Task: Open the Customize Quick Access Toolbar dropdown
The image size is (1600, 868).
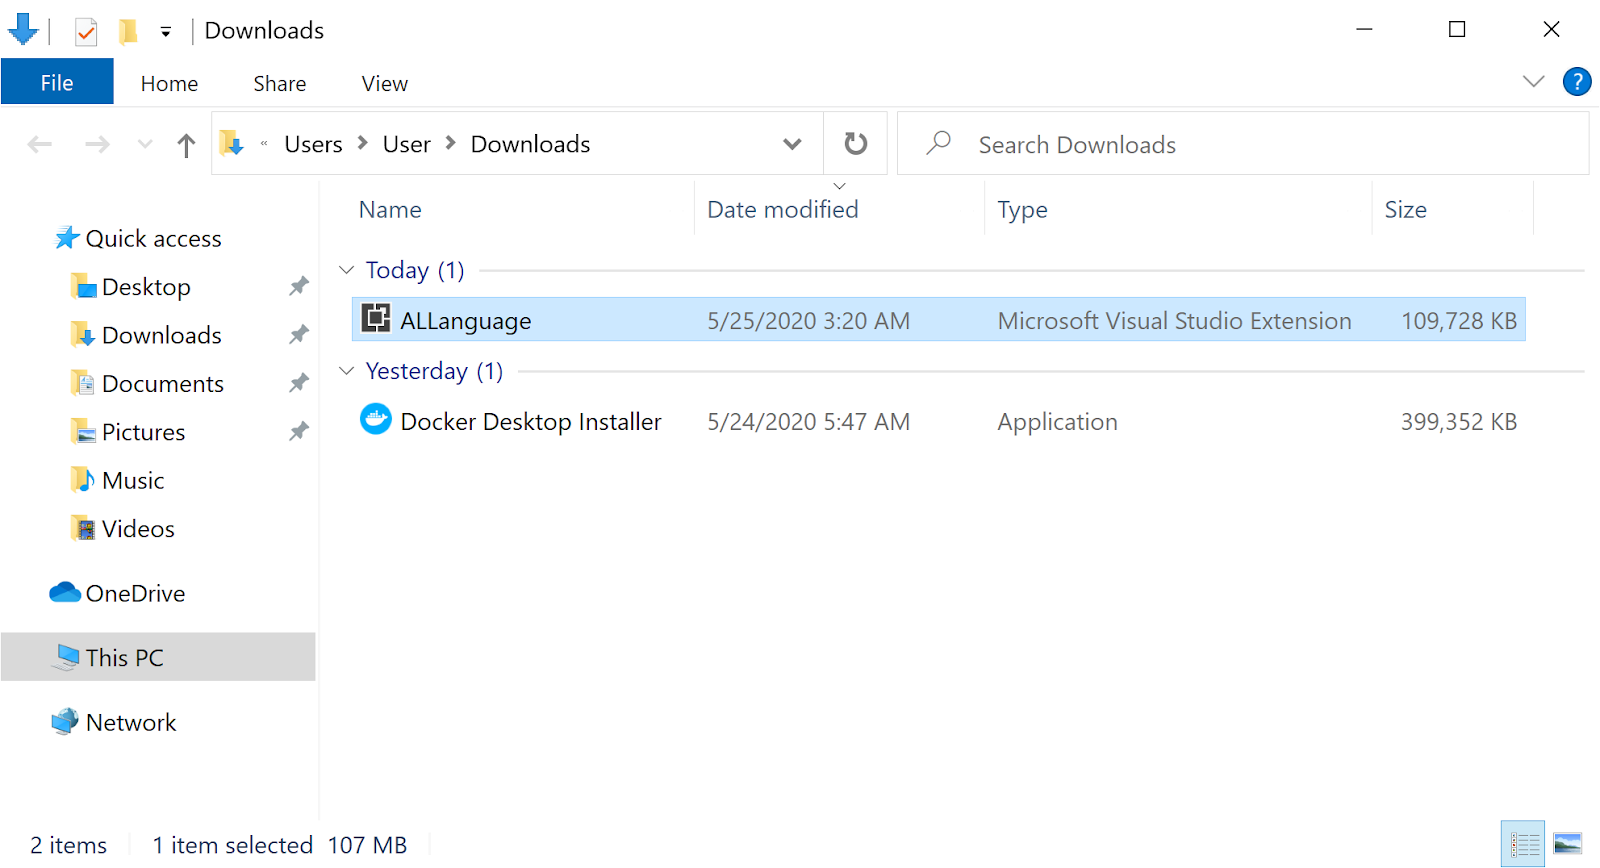Action: tap(165, 32)
